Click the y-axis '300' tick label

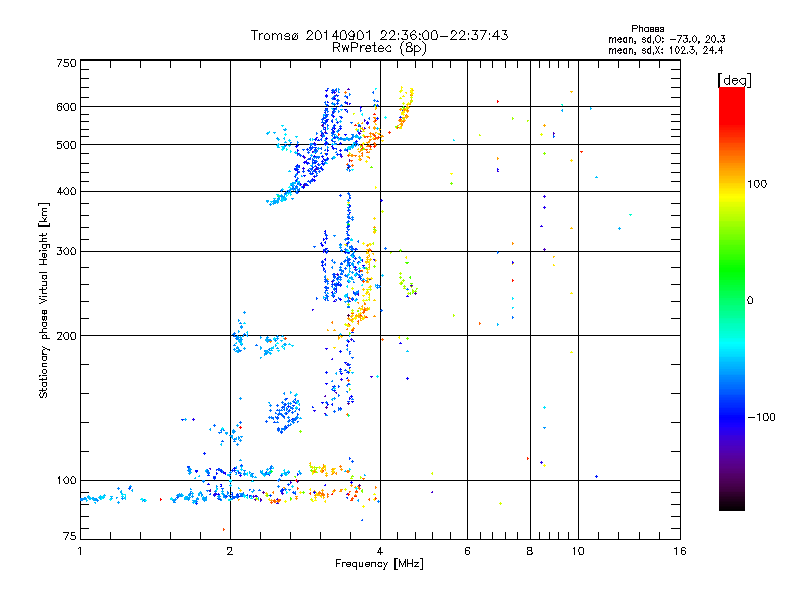(x=66, y=252)
